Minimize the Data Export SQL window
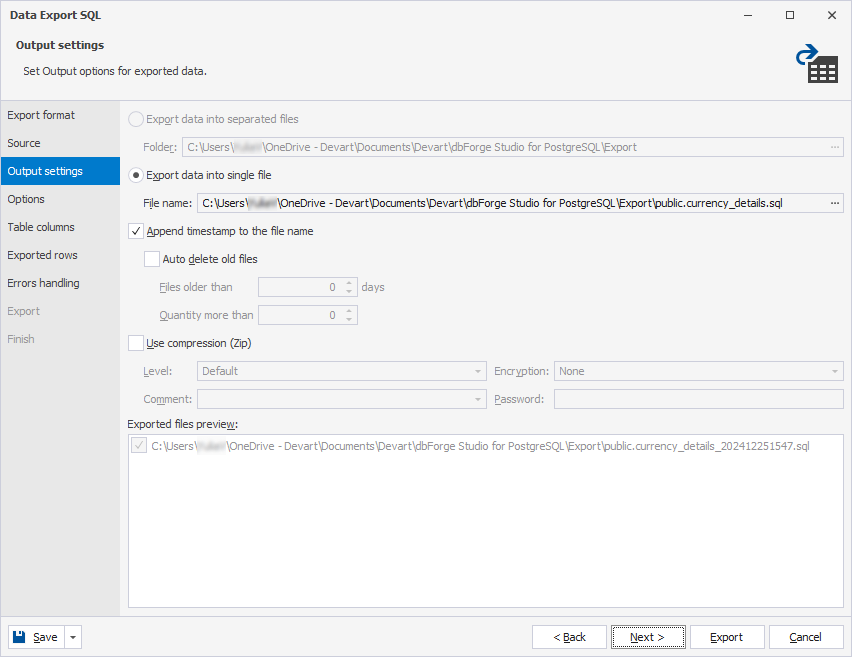The width and height of the screenshot is (852, 657). click(x=748, y=15)
